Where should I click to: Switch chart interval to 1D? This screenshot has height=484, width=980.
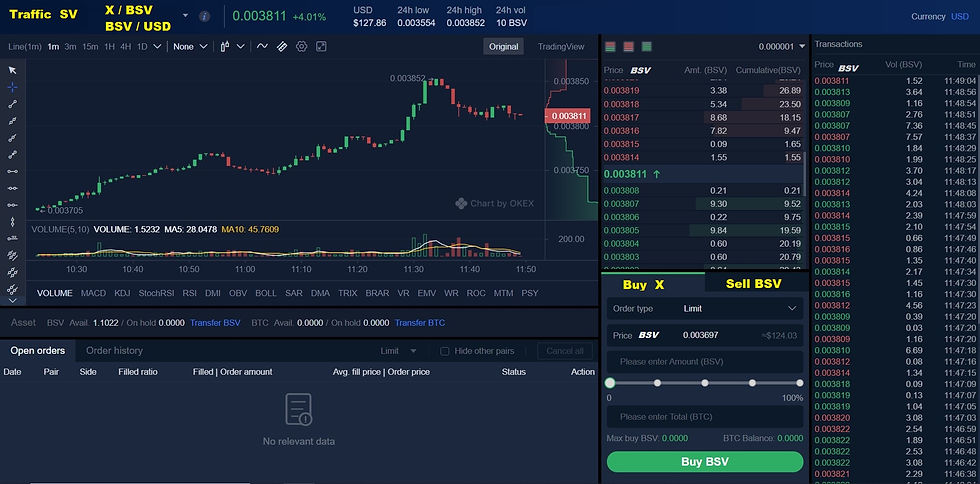(142, 46)
